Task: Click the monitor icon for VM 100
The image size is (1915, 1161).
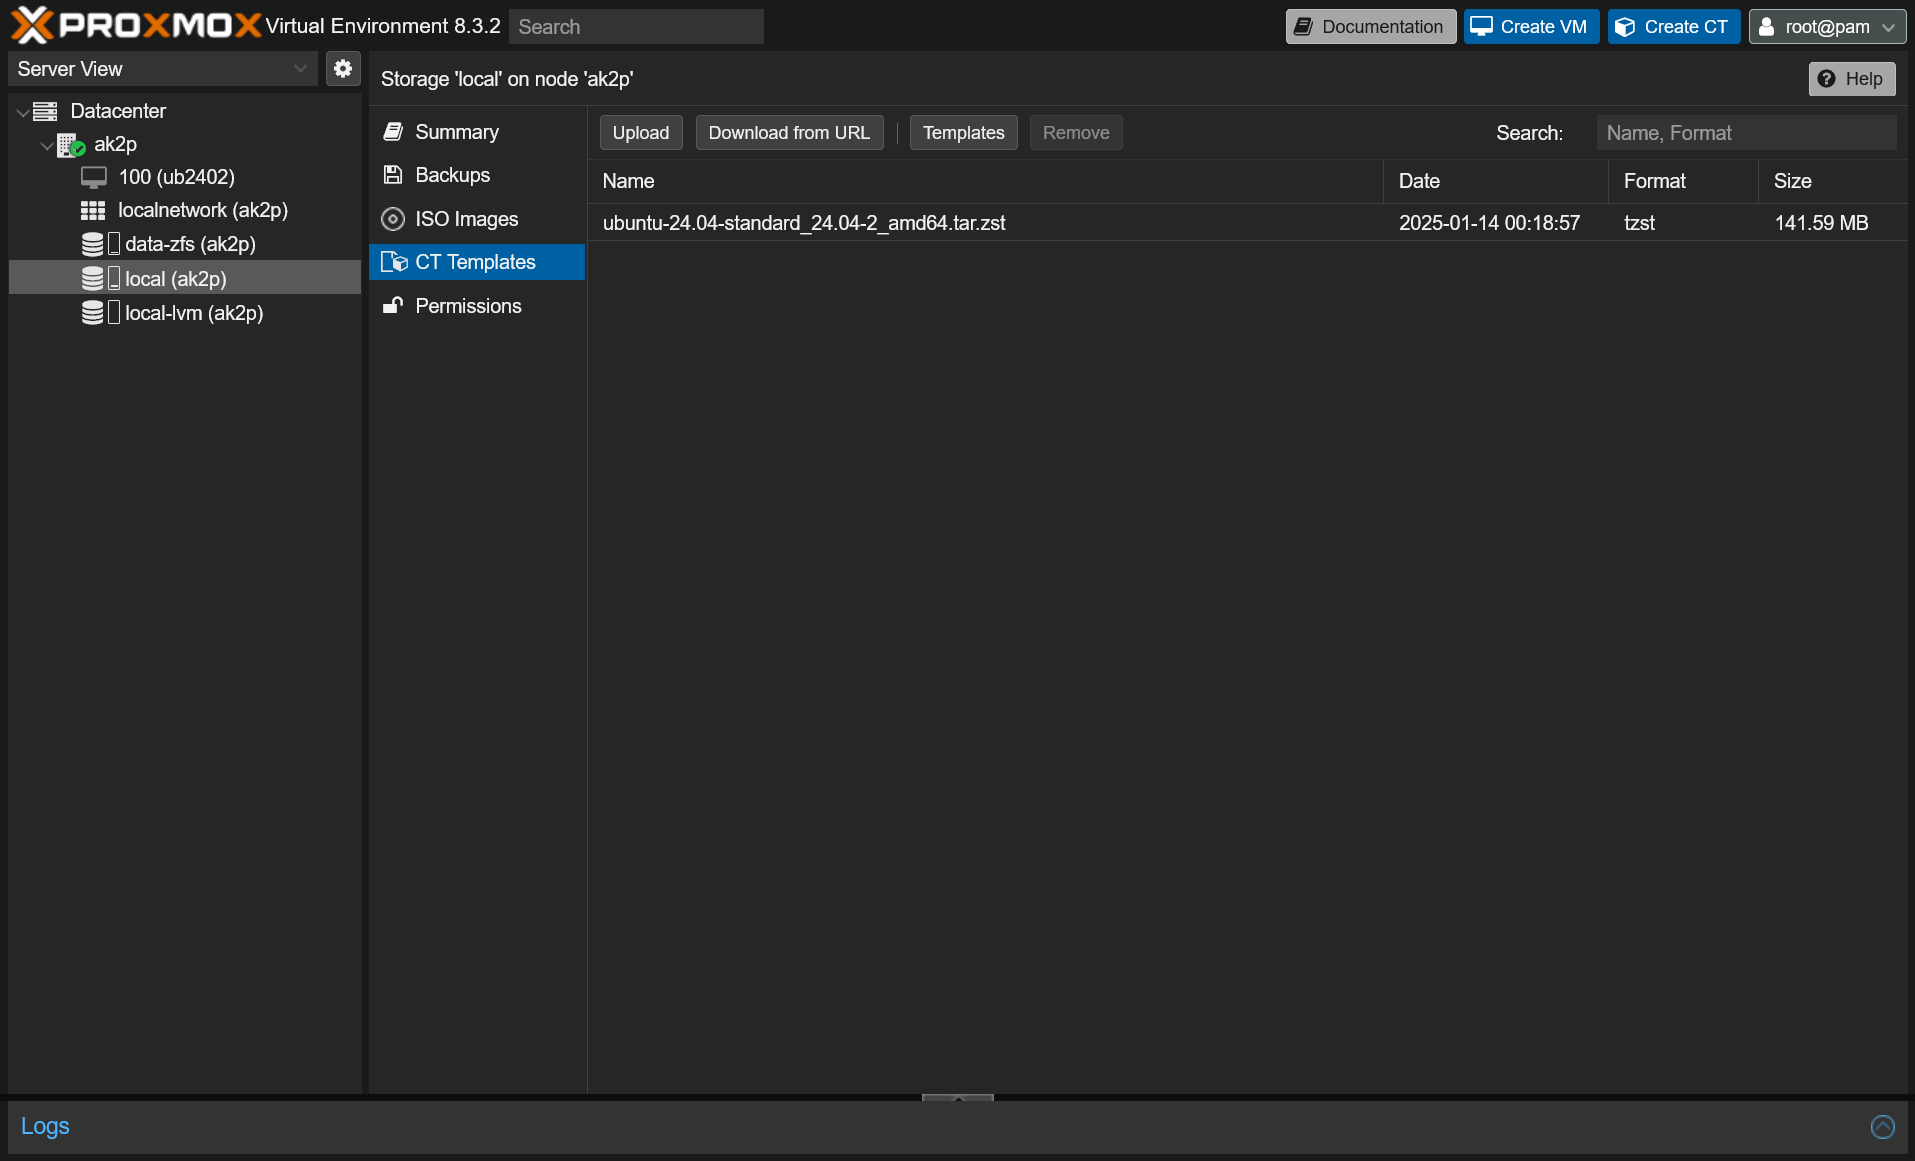Action: coord(94,178)
